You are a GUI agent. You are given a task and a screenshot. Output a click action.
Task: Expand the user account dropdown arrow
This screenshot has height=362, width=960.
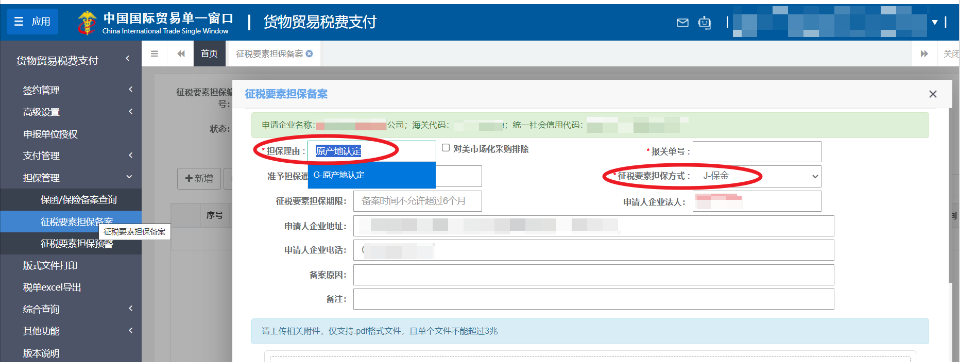(935, 22)
